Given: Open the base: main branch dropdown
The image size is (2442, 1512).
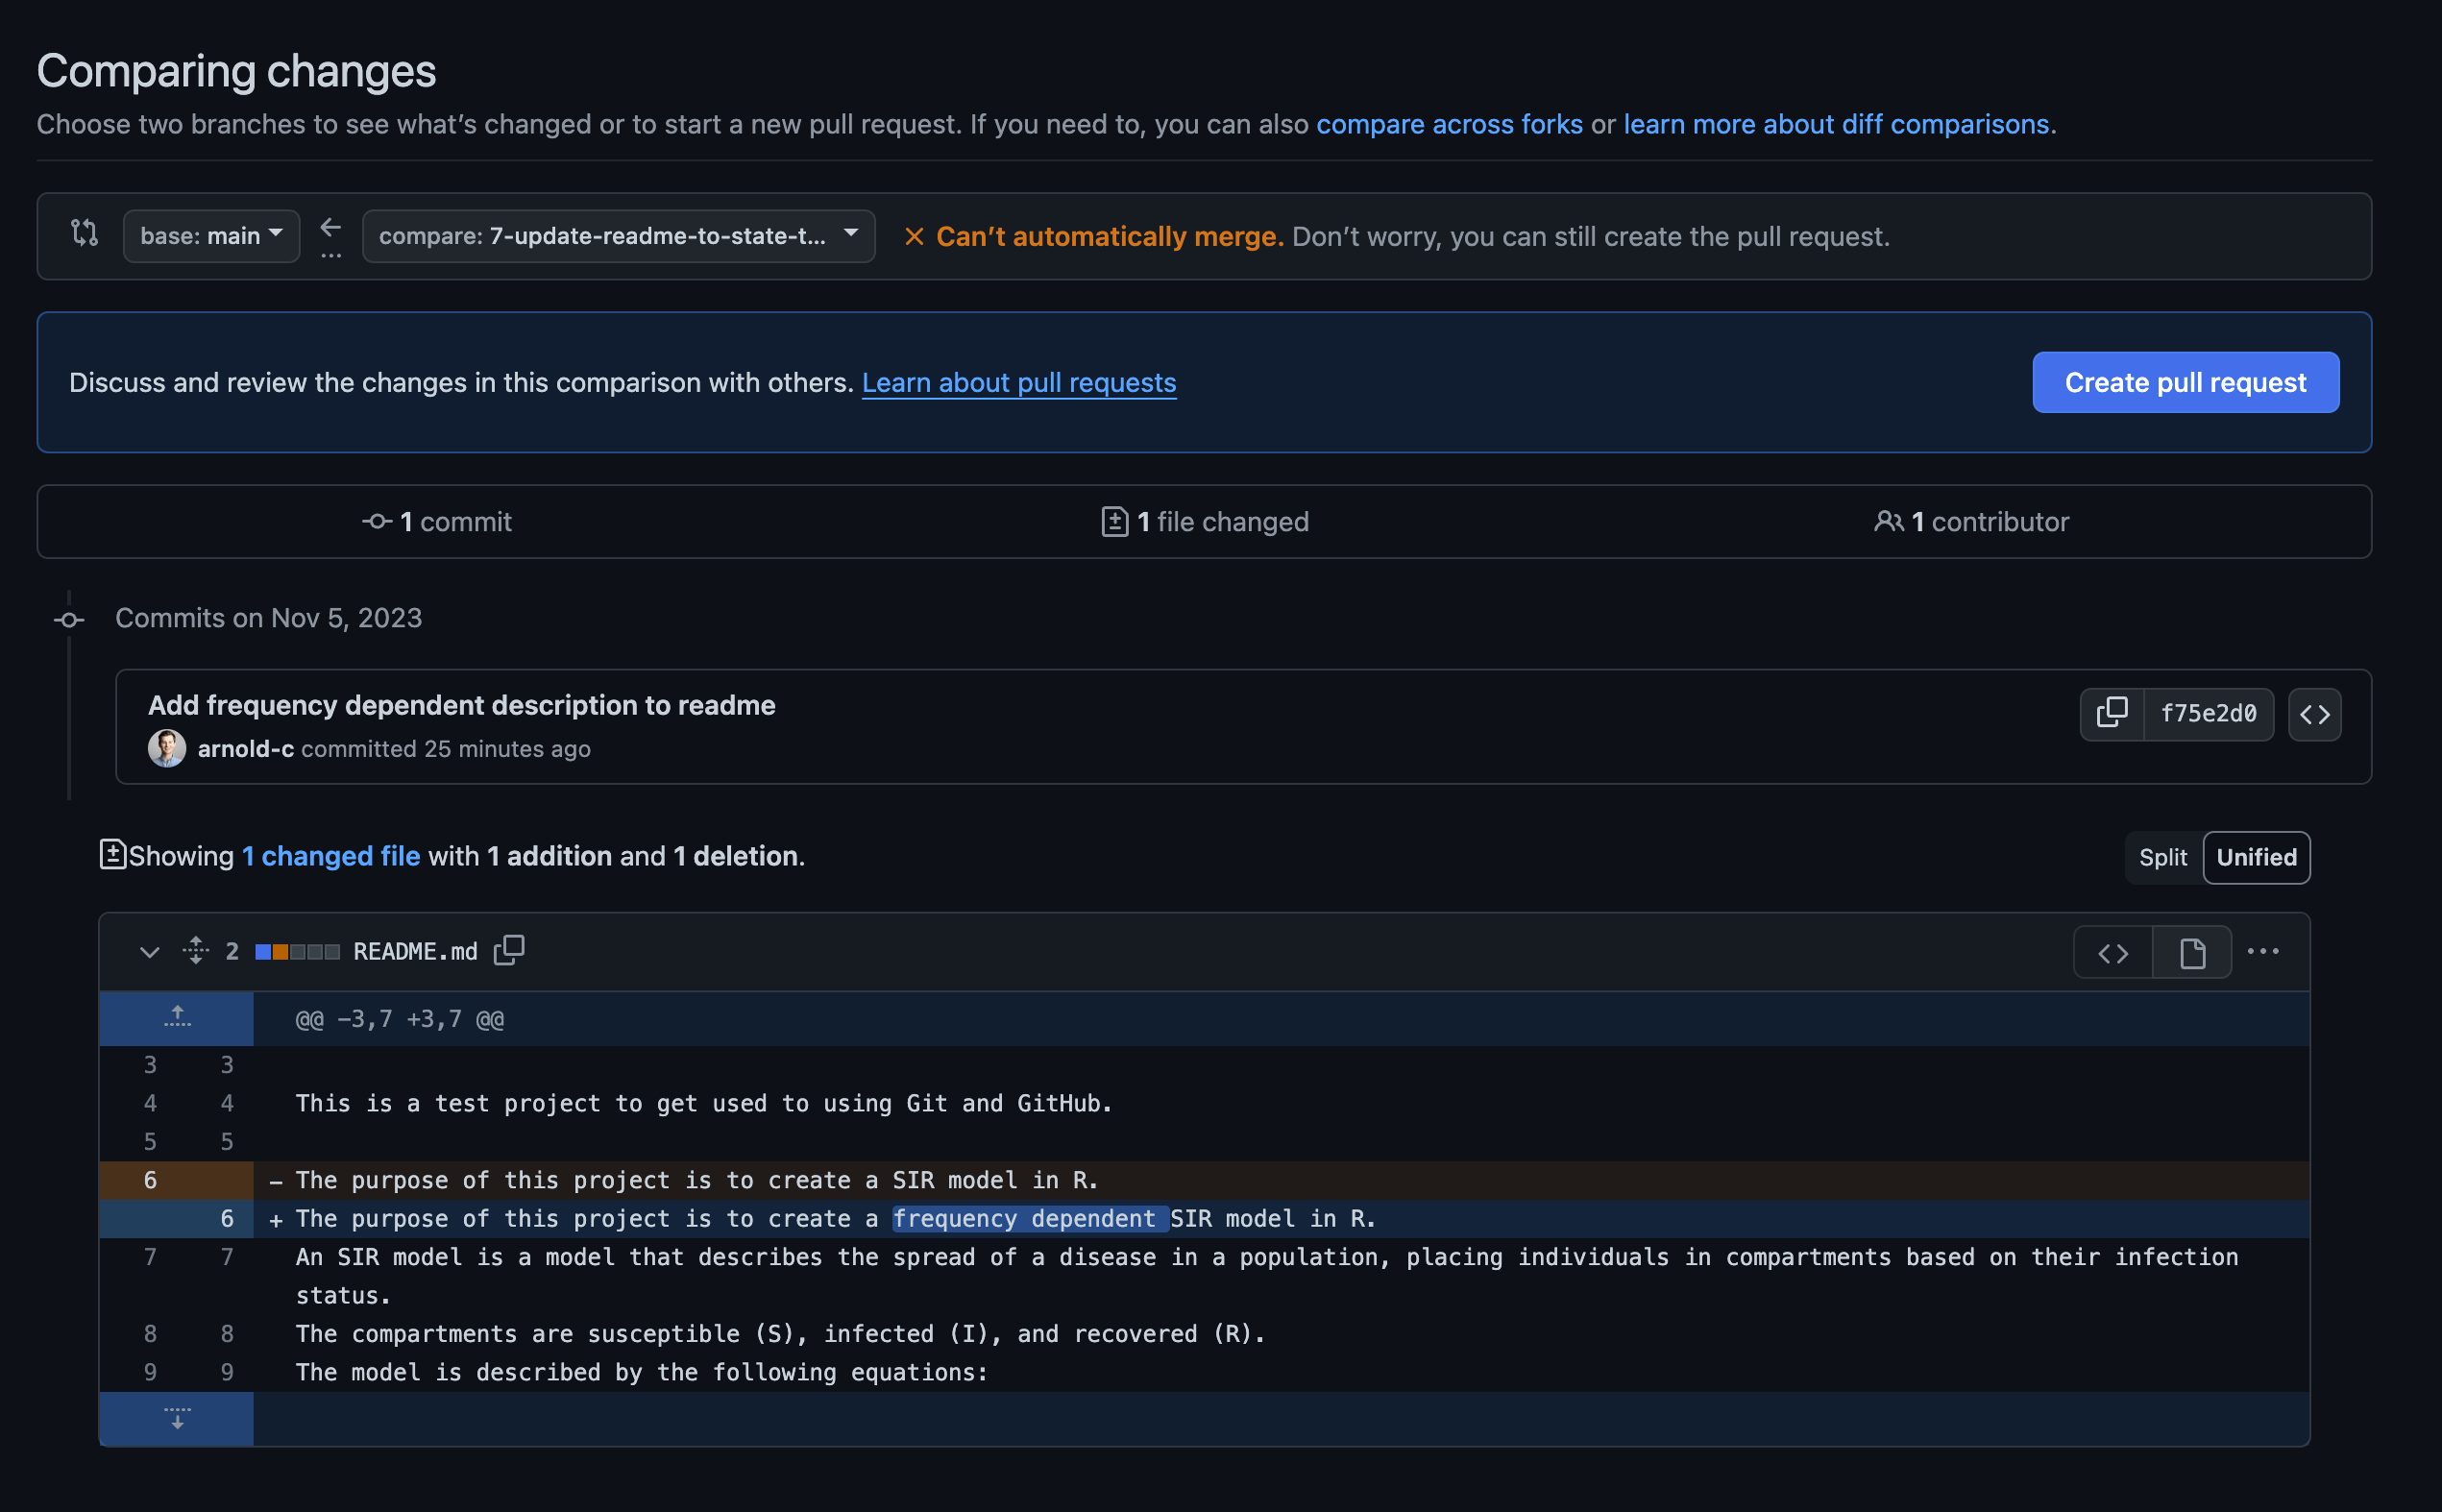Looking at the screenshot, I should click(x=211, y=236).
